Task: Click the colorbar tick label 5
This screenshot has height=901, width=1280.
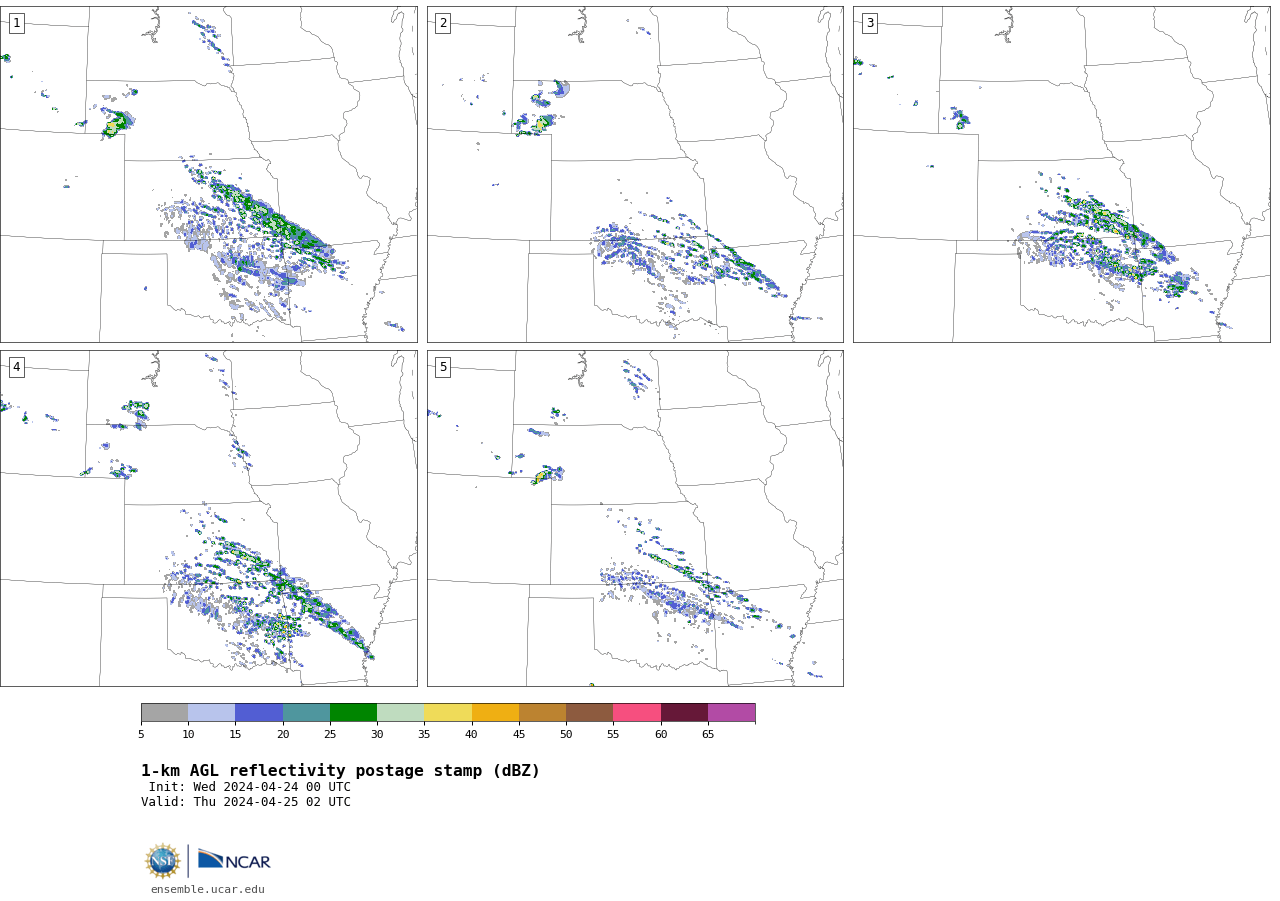Action: pyautogui.click(x=141, y=735)
